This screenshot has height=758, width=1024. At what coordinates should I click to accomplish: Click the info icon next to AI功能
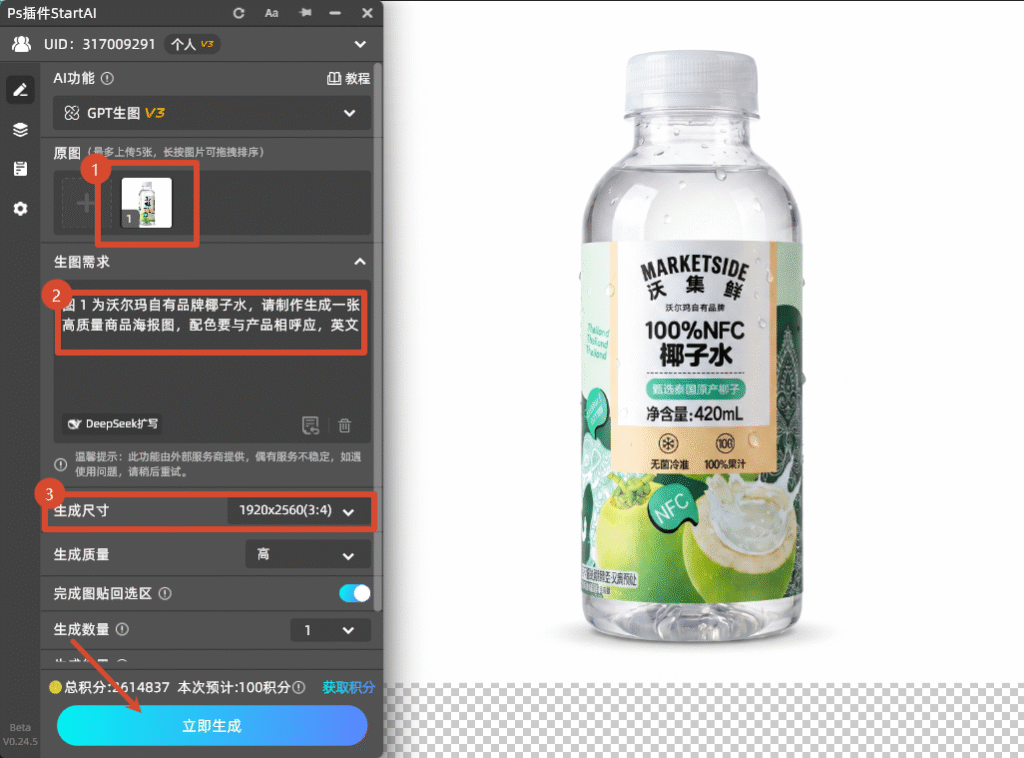point(108,78)
